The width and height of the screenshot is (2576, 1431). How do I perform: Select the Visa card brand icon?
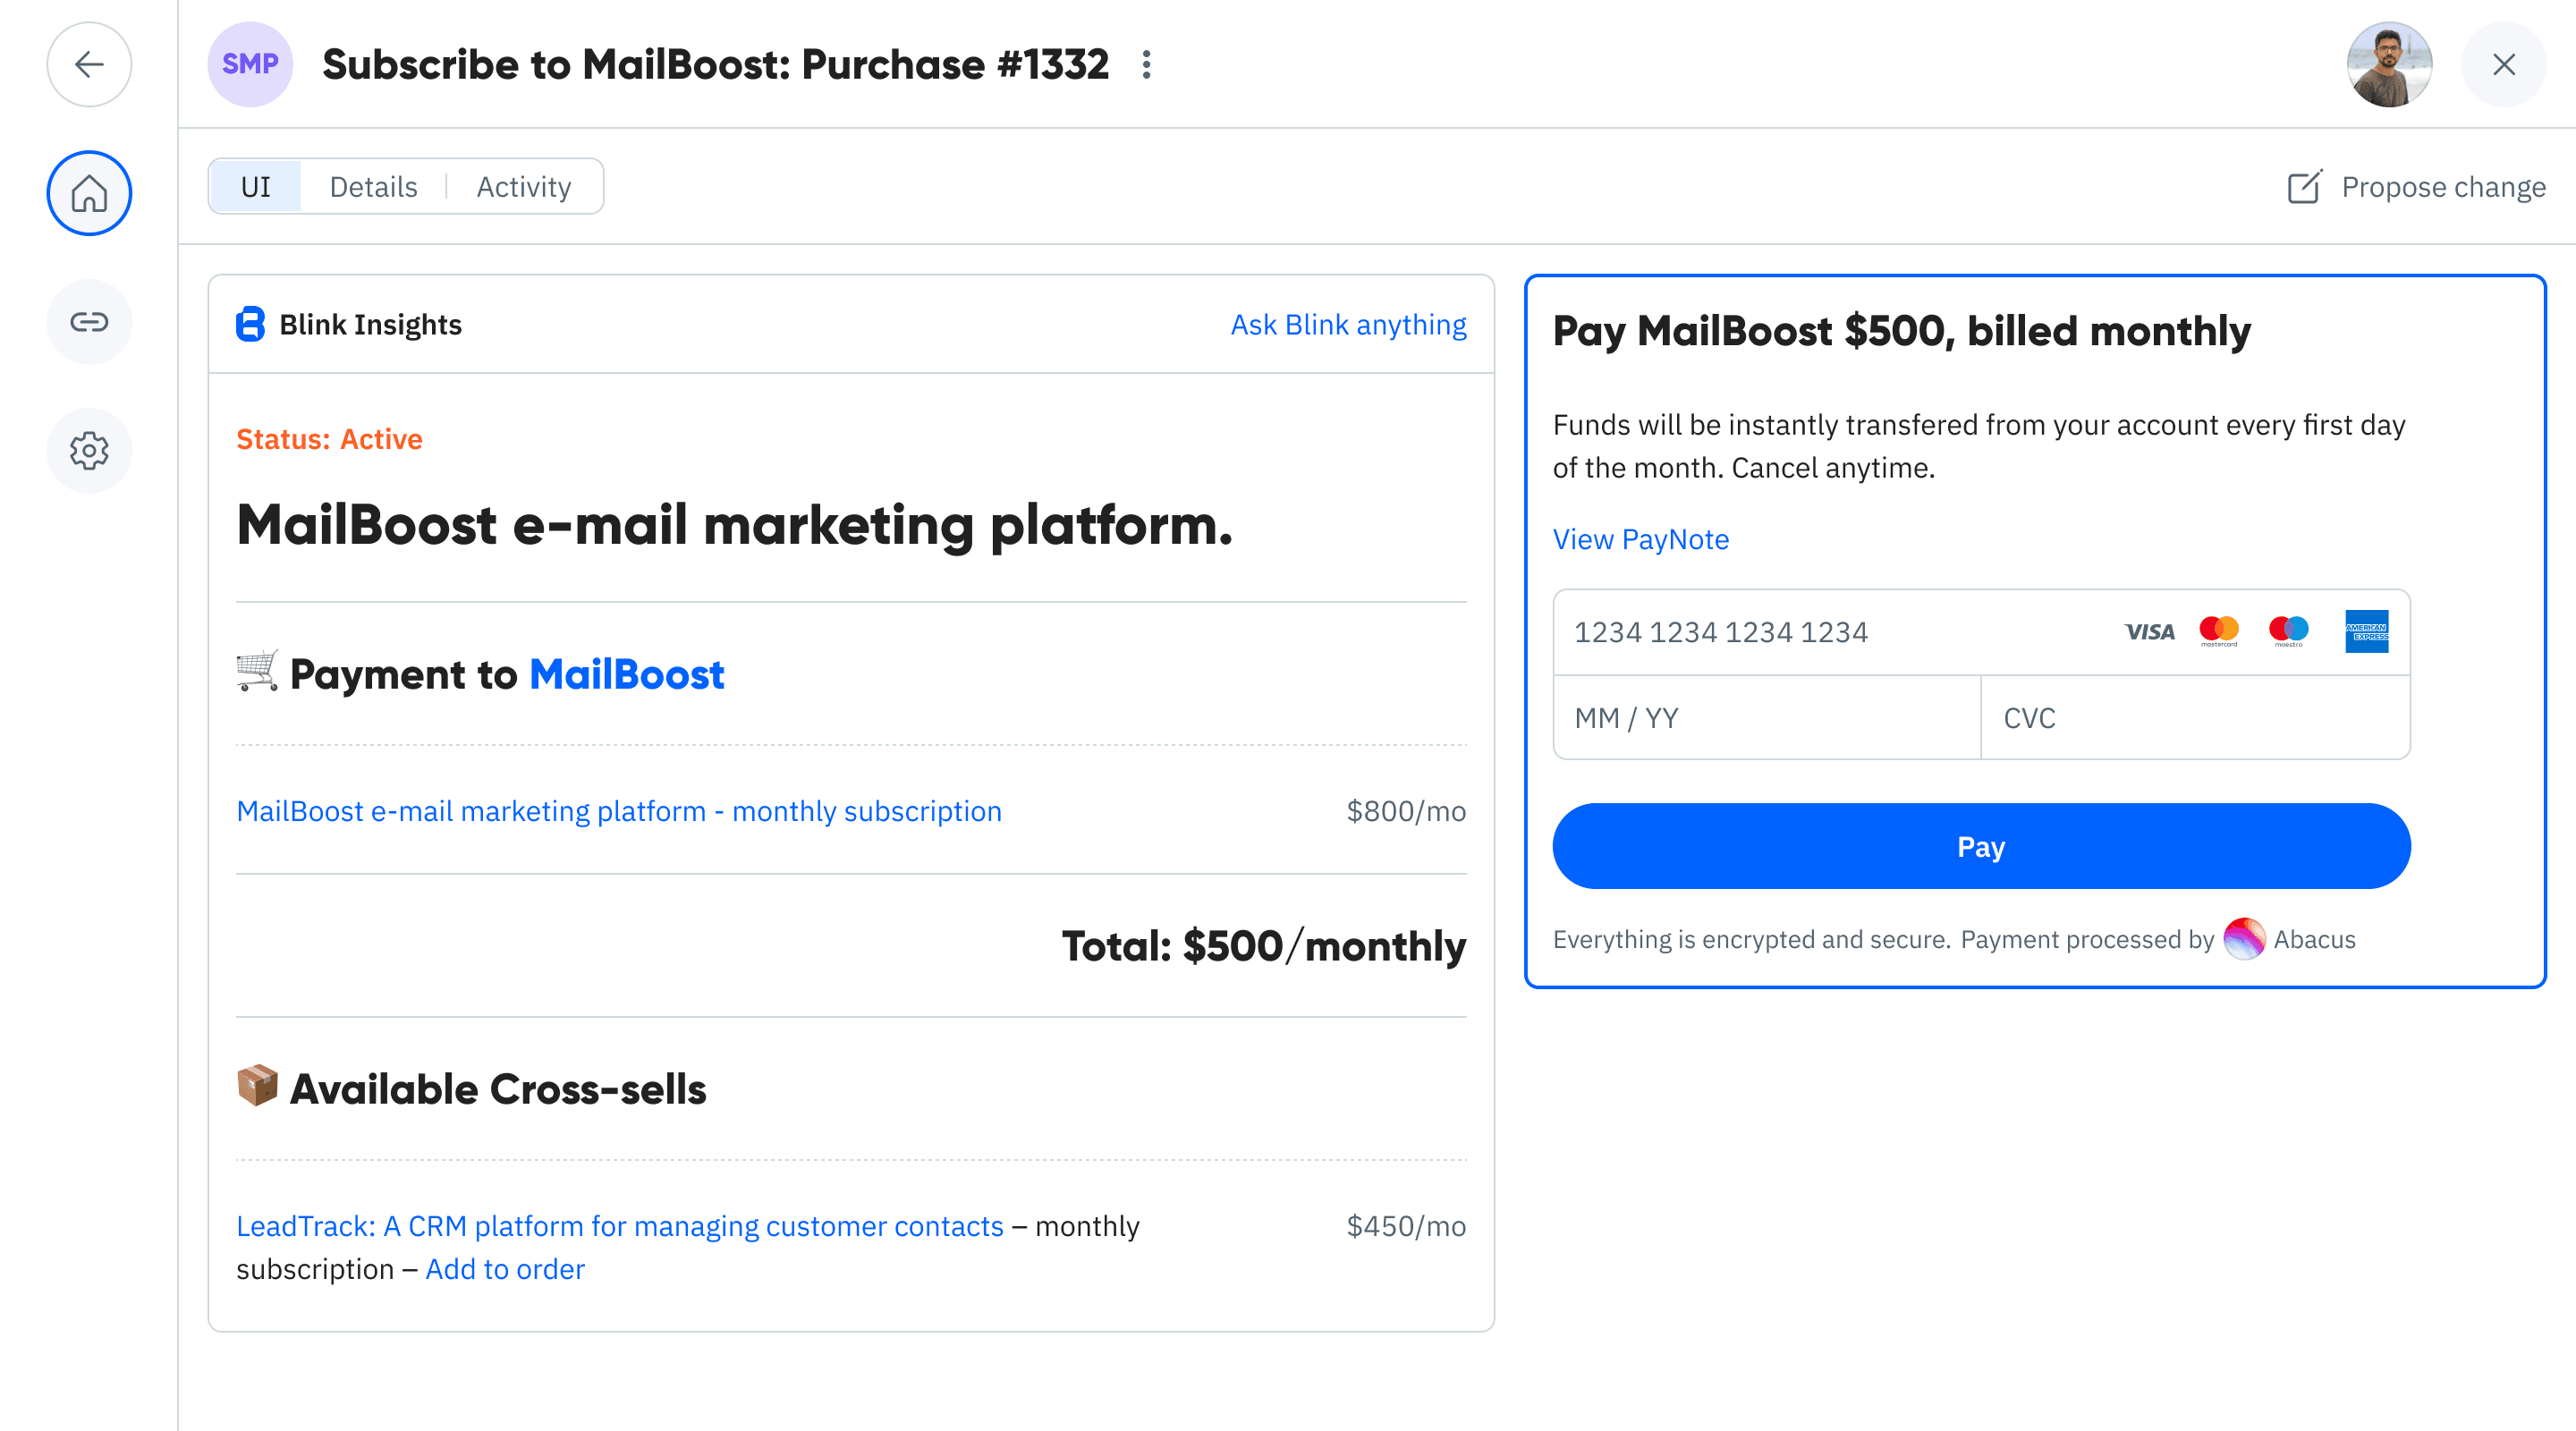click(x=2149, y=631)
